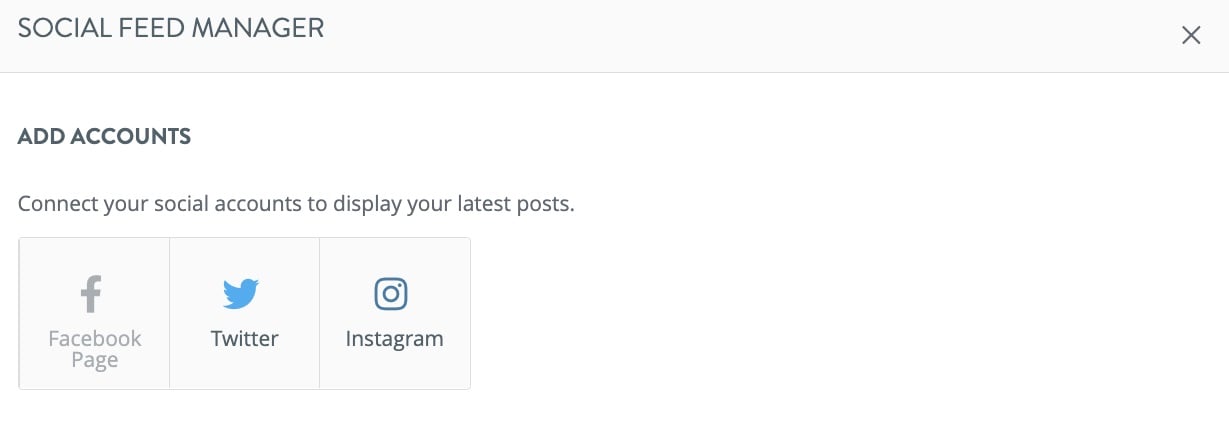Click the 'SOCIAL FEED MANAGER' title

(x=171, y=29)
